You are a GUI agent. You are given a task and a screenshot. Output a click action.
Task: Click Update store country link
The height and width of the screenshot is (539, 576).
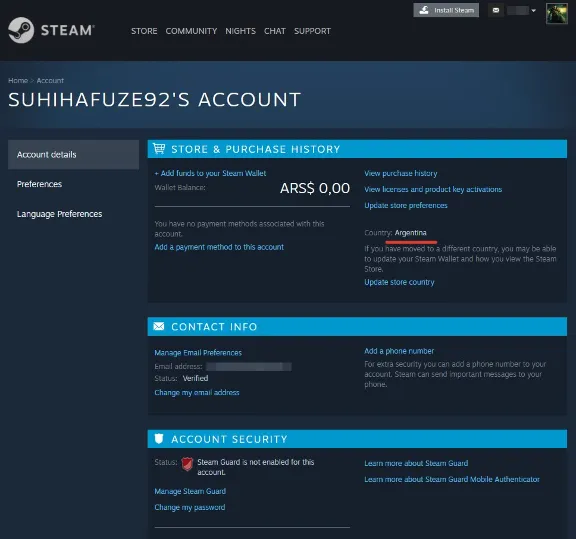tap(399, 282)
